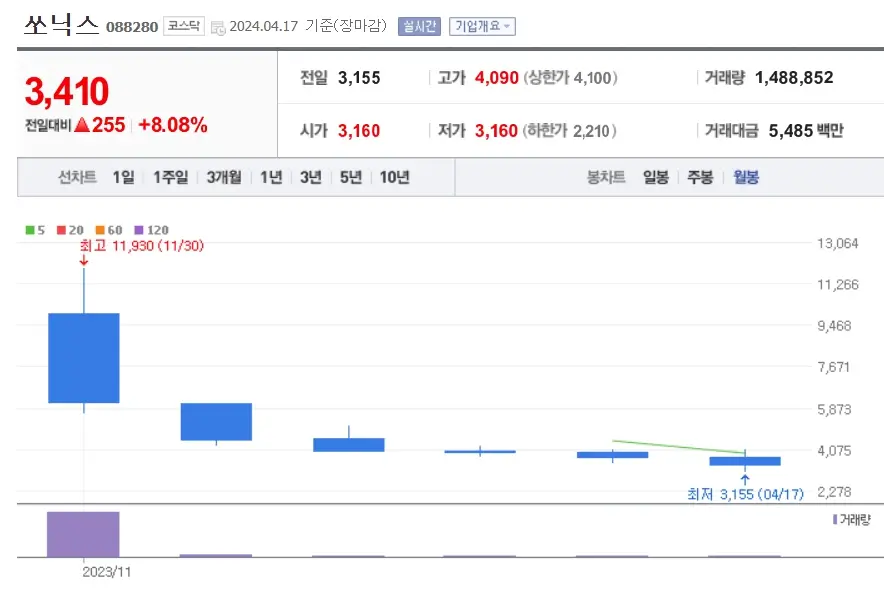This screenshot has height=592, width=884.
Task: Toggle 실시간 real-time price updates
Action: (x=418, y=27)
